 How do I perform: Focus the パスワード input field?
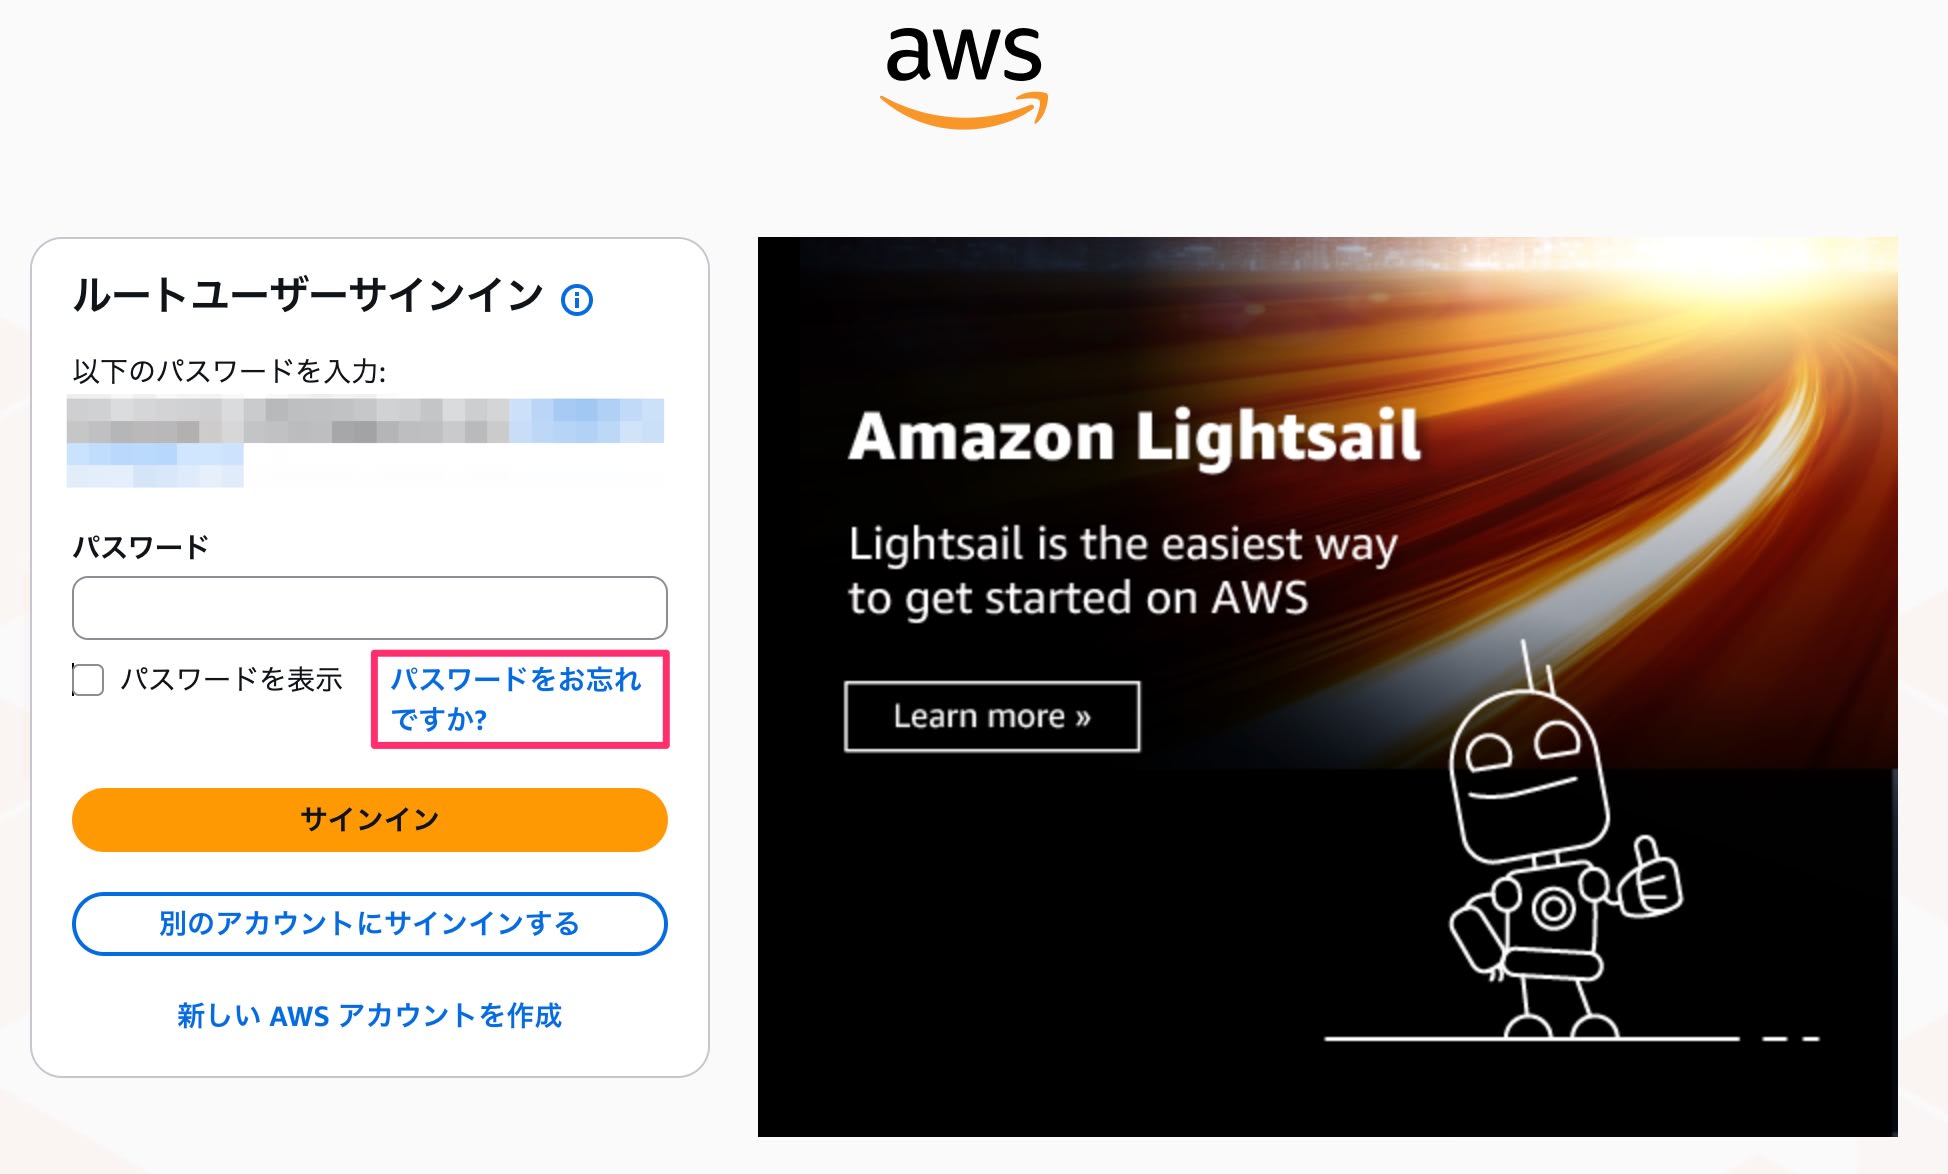pyautogui.click(x=370, y=607)
